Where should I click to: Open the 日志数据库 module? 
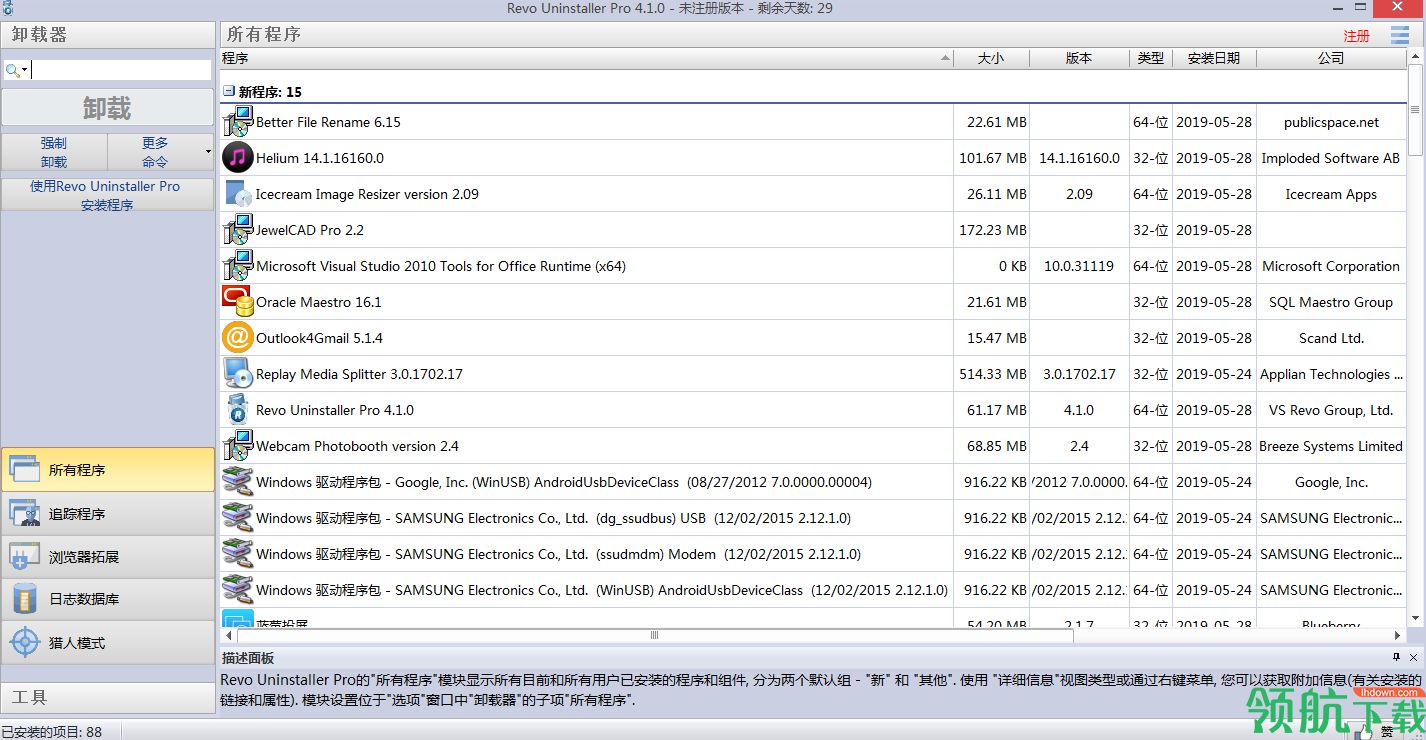click(107, 599)
